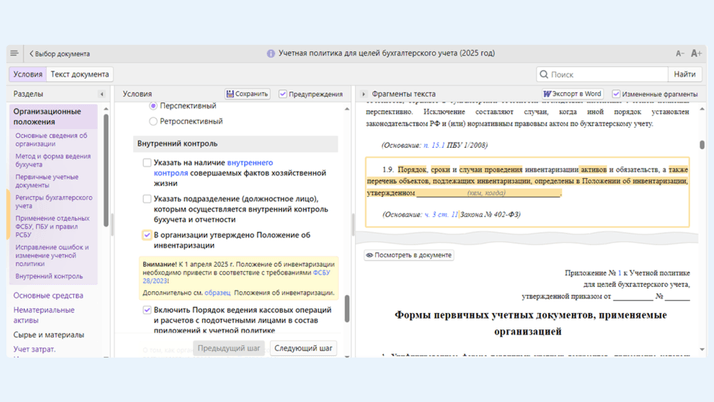Toggle Измененные фрагменты checkbox

pos(616,94)
